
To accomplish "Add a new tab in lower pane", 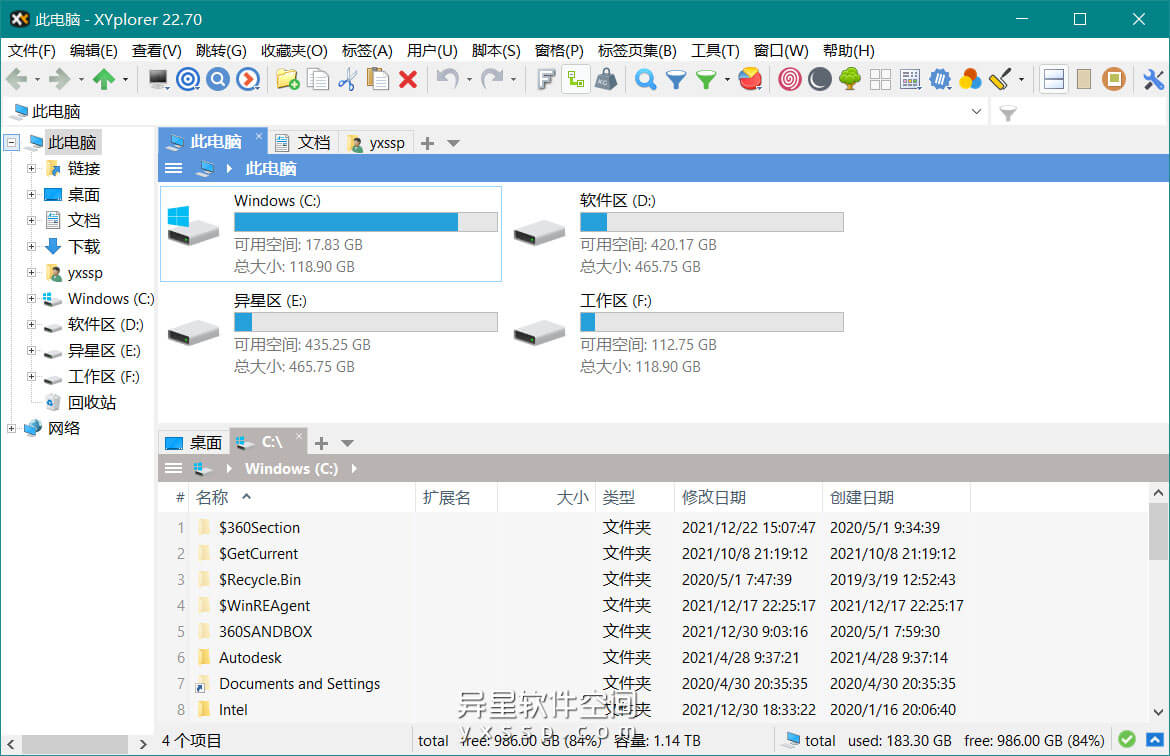I will (x=321, y=443).
